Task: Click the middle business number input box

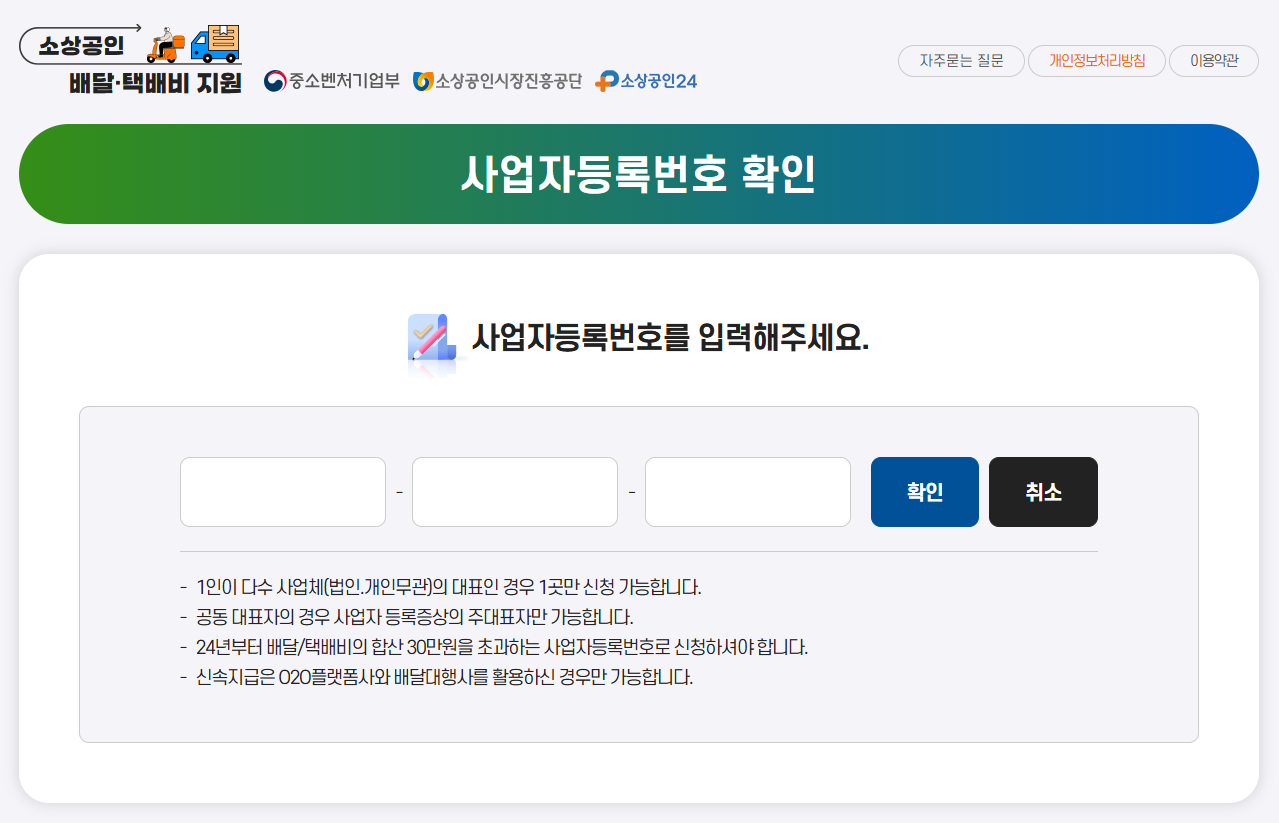Action: click(514, 491)
